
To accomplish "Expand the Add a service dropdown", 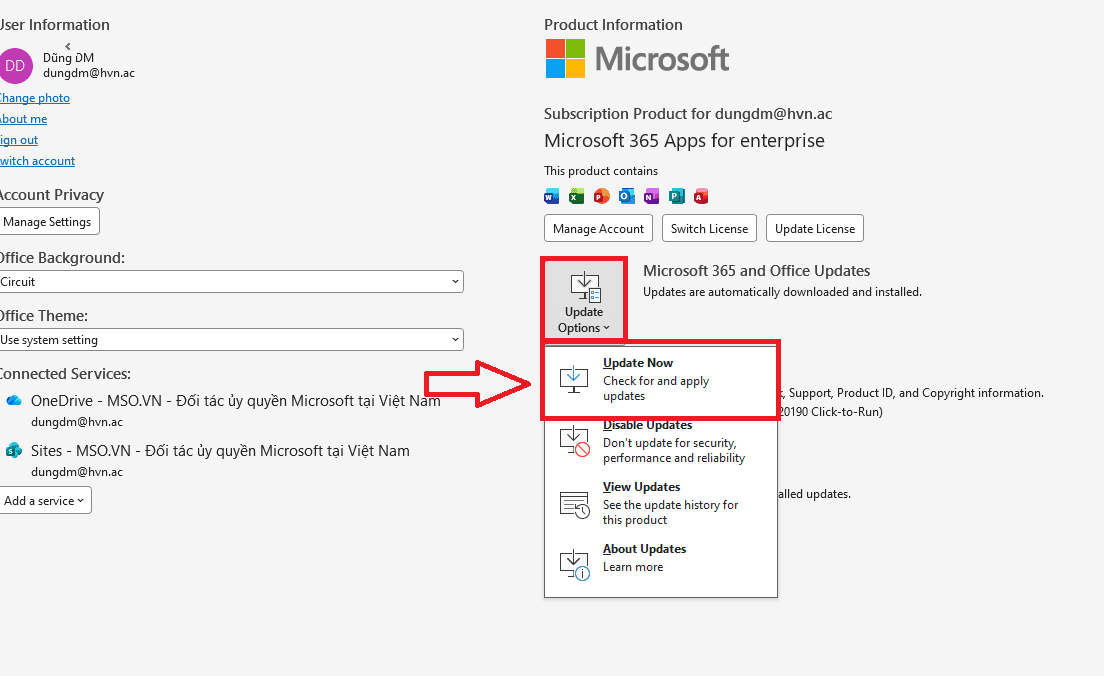I will click(x=45, y=501).
